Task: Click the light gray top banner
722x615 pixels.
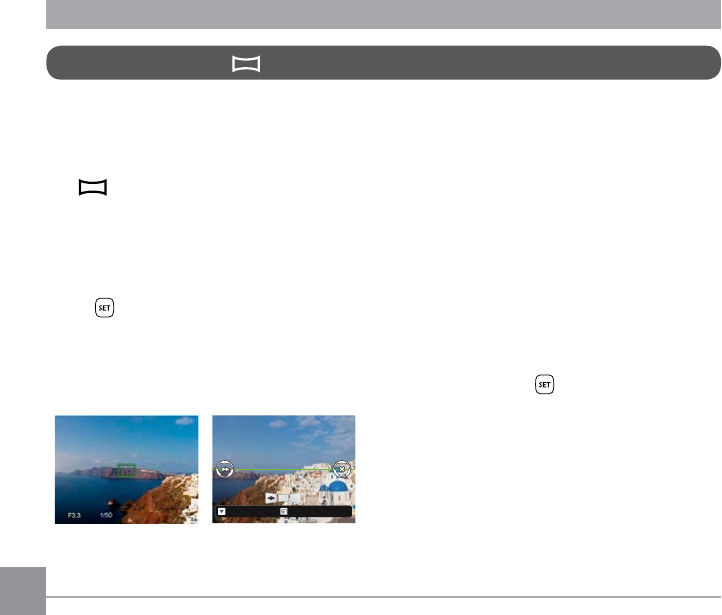Action: pyautogui.click(x=383, y=14)
